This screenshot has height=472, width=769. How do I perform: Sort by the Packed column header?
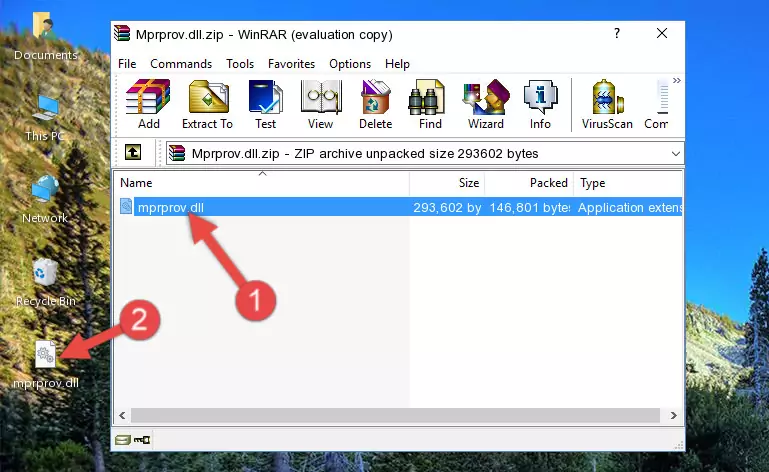[x=529, y=183]
